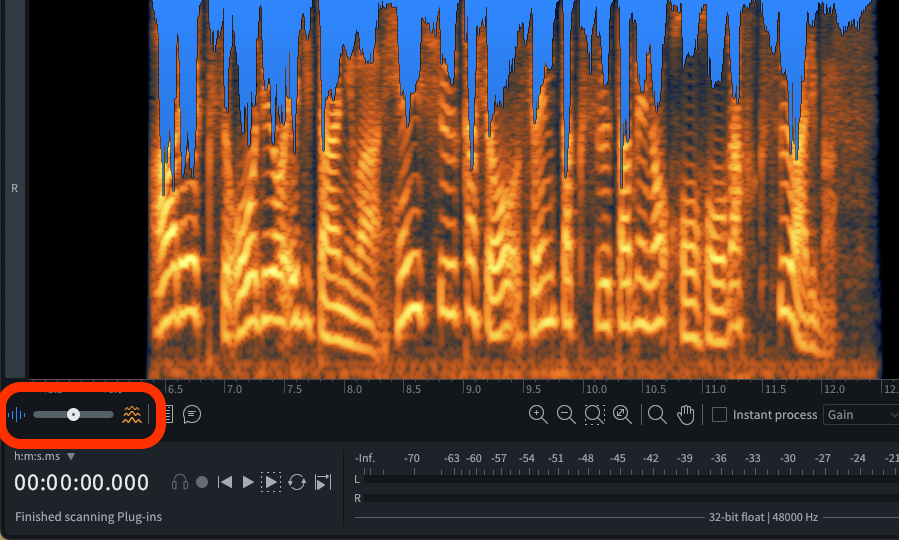Zoom to selection with dashed magnifier icon
Image resolution: width=899 pixels, height=540 pixels.
594,414
